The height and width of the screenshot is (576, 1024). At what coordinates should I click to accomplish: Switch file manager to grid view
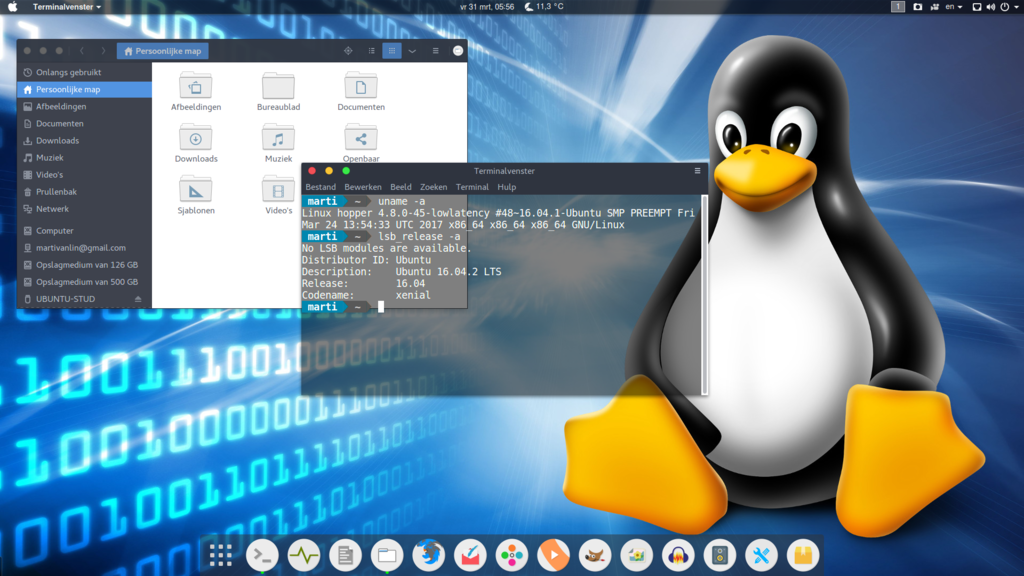point(392,51)
